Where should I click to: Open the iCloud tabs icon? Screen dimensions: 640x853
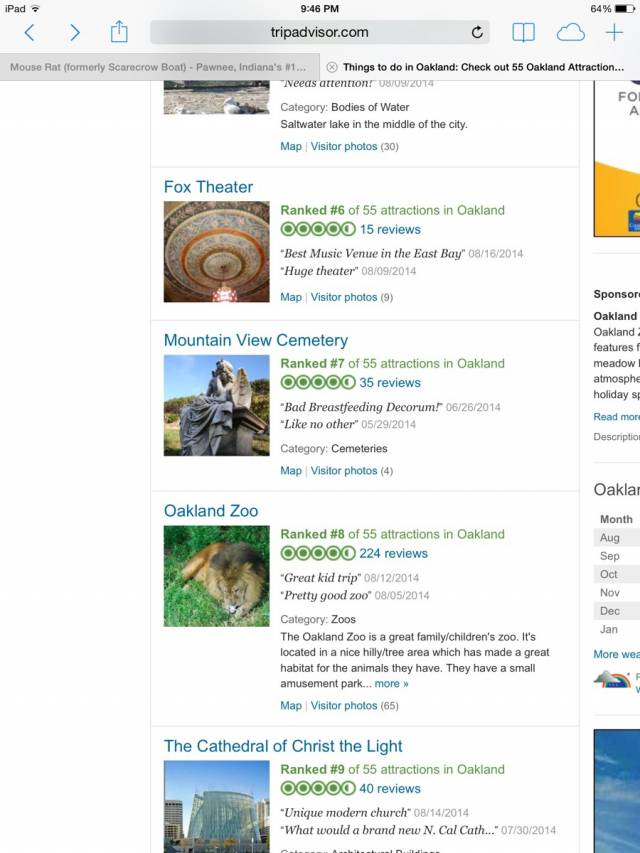point(571,33)
